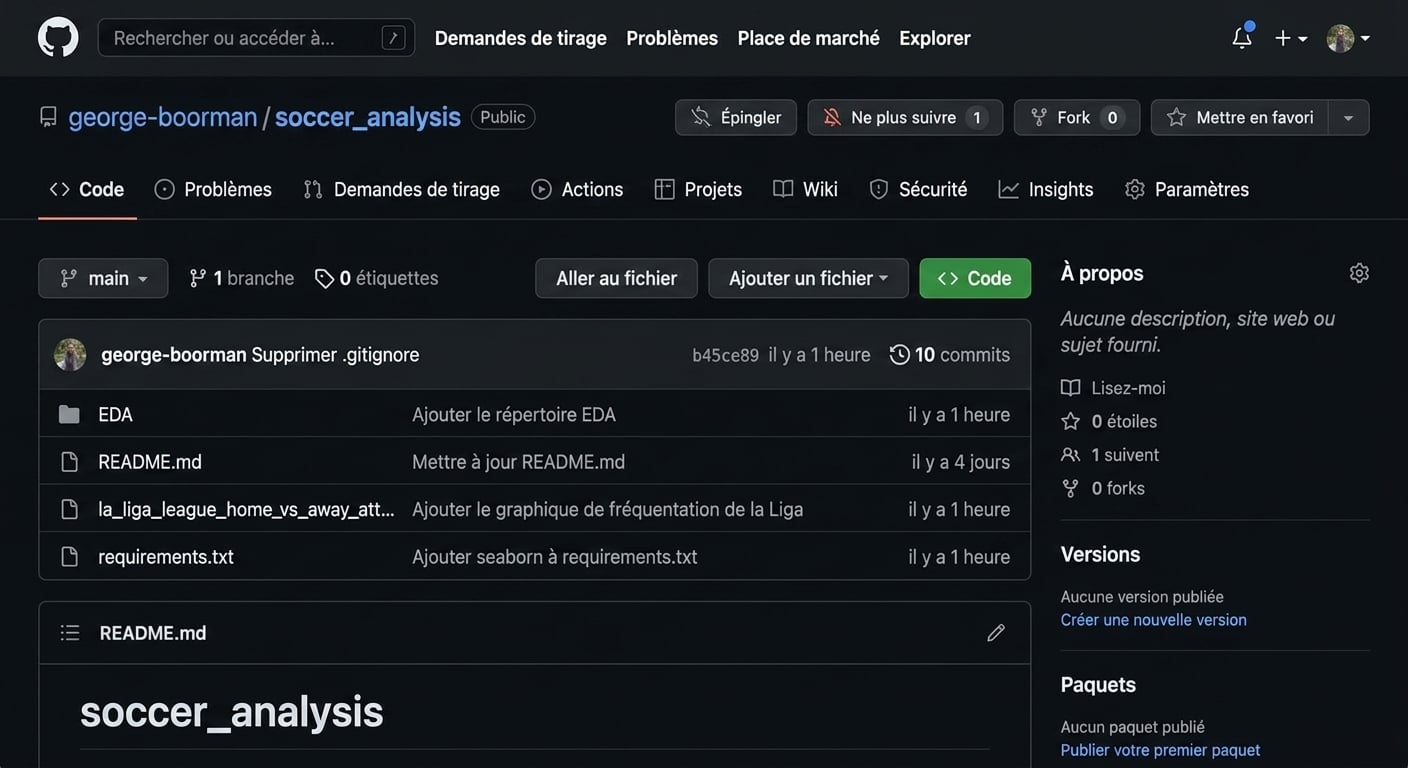View 0 étoiles stargazers
Viewport: 1408px width, 768px height.
tap(1109, 421)
